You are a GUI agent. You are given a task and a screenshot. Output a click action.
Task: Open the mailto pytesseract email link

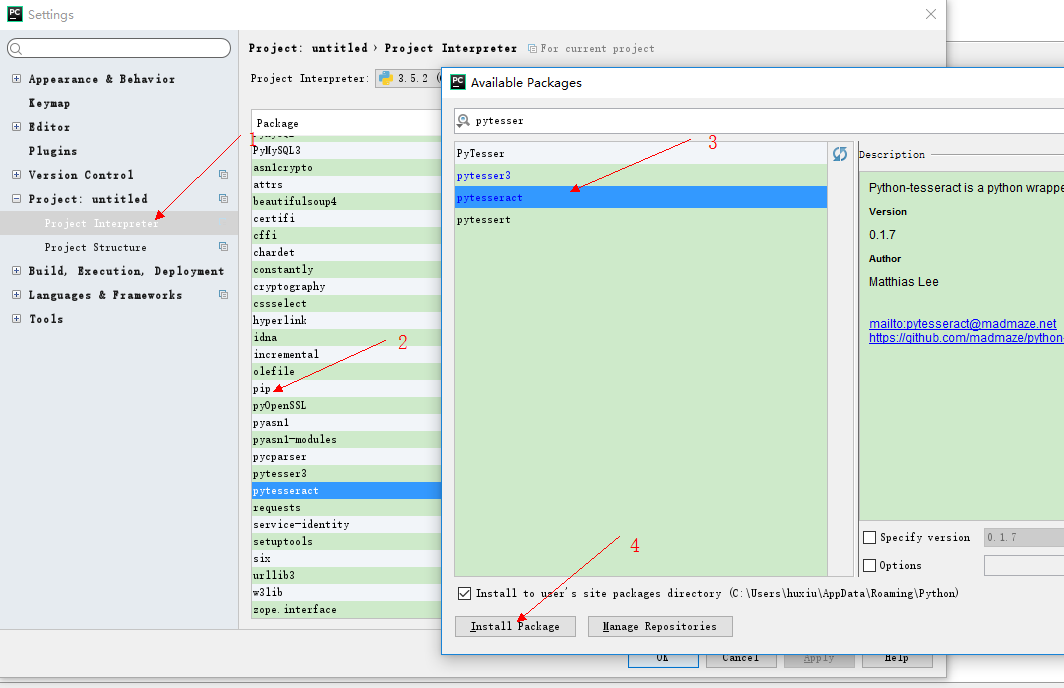point(962,324)
